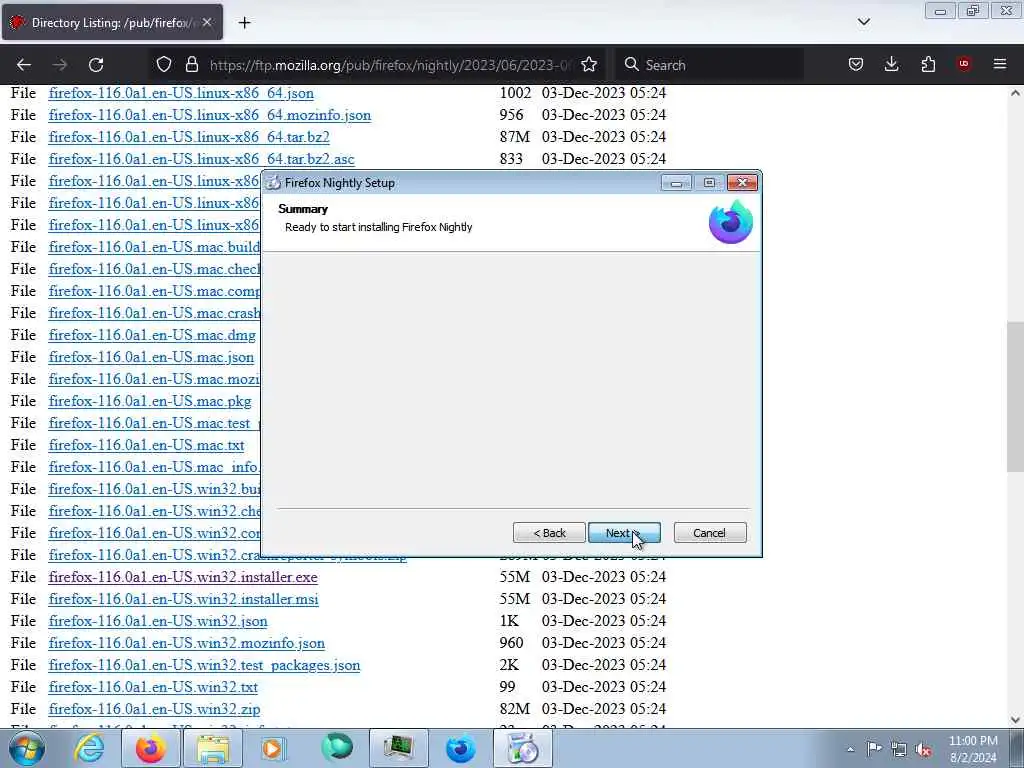
Task: Download the win32.installer.exe file
Action: 183,577
